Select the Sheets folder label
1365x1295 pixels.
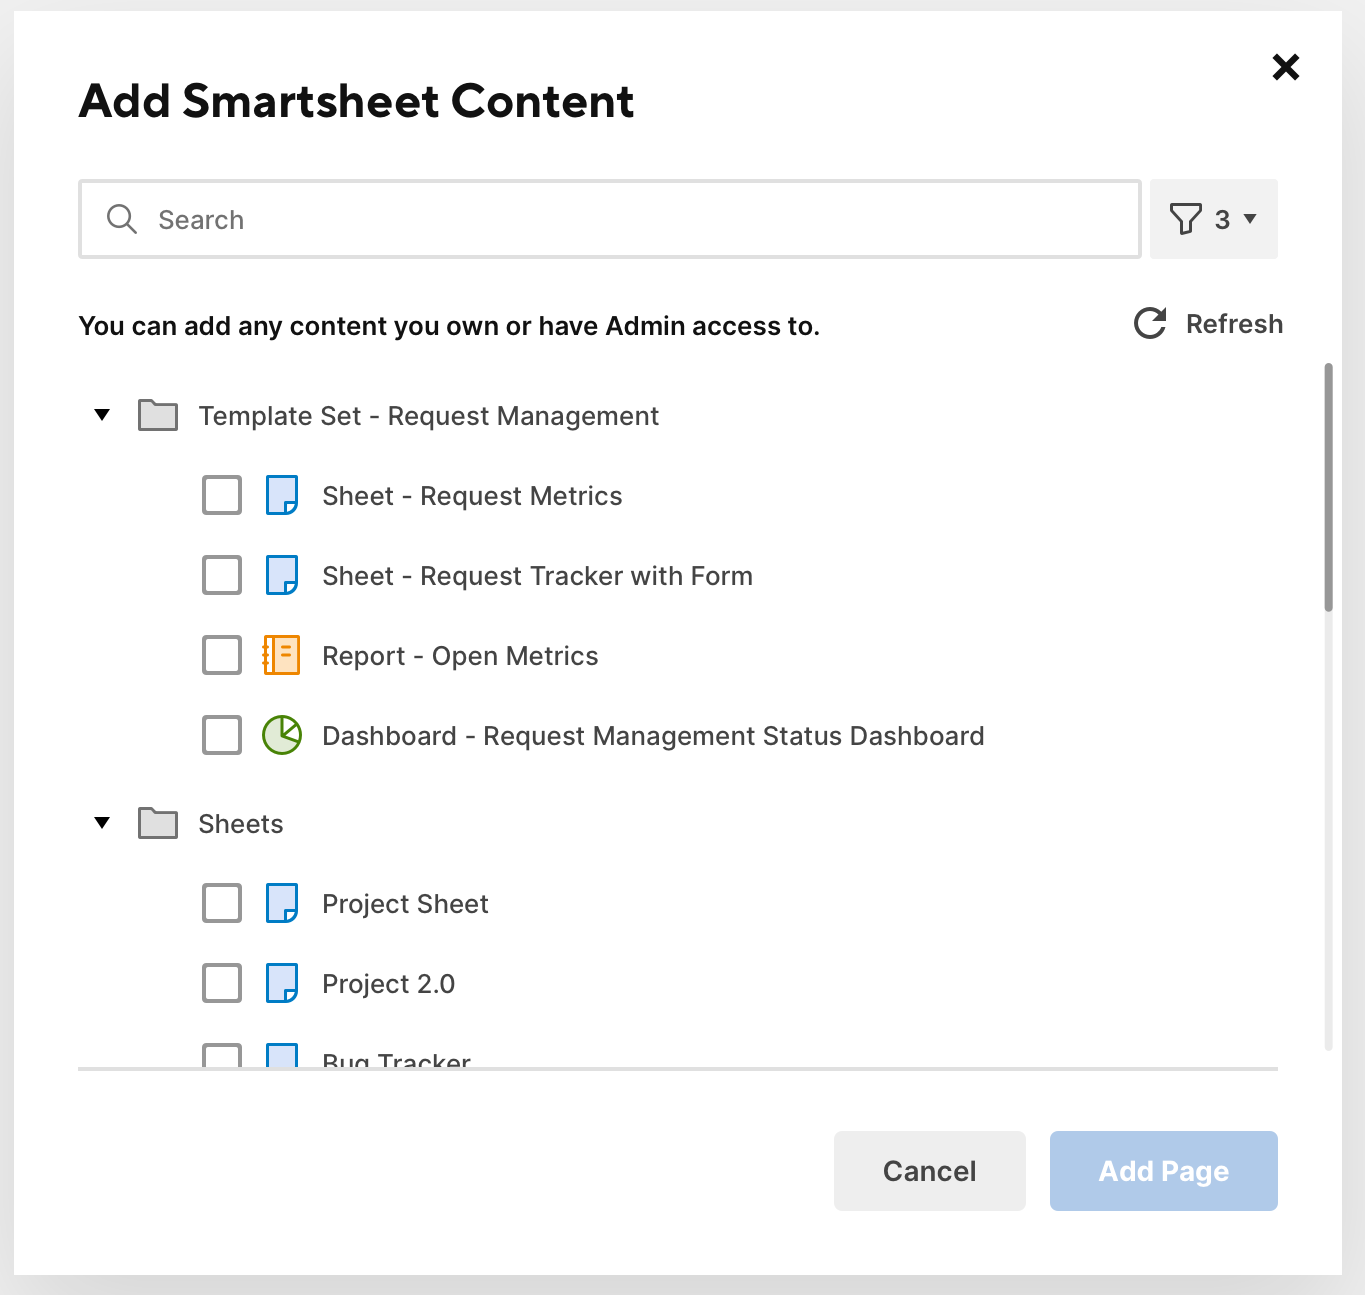[x=241, y=824]
